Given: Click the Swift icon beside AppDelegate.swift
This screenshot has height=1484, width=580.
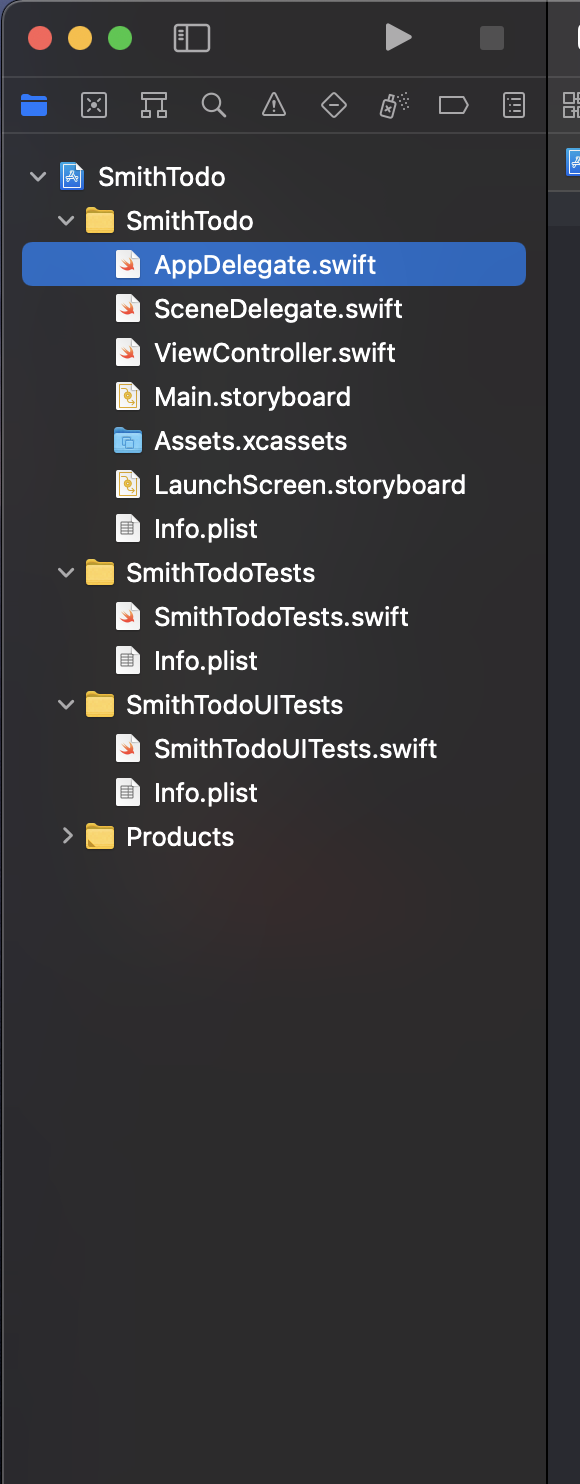Looking at the screenshot, I should (128, 265).
